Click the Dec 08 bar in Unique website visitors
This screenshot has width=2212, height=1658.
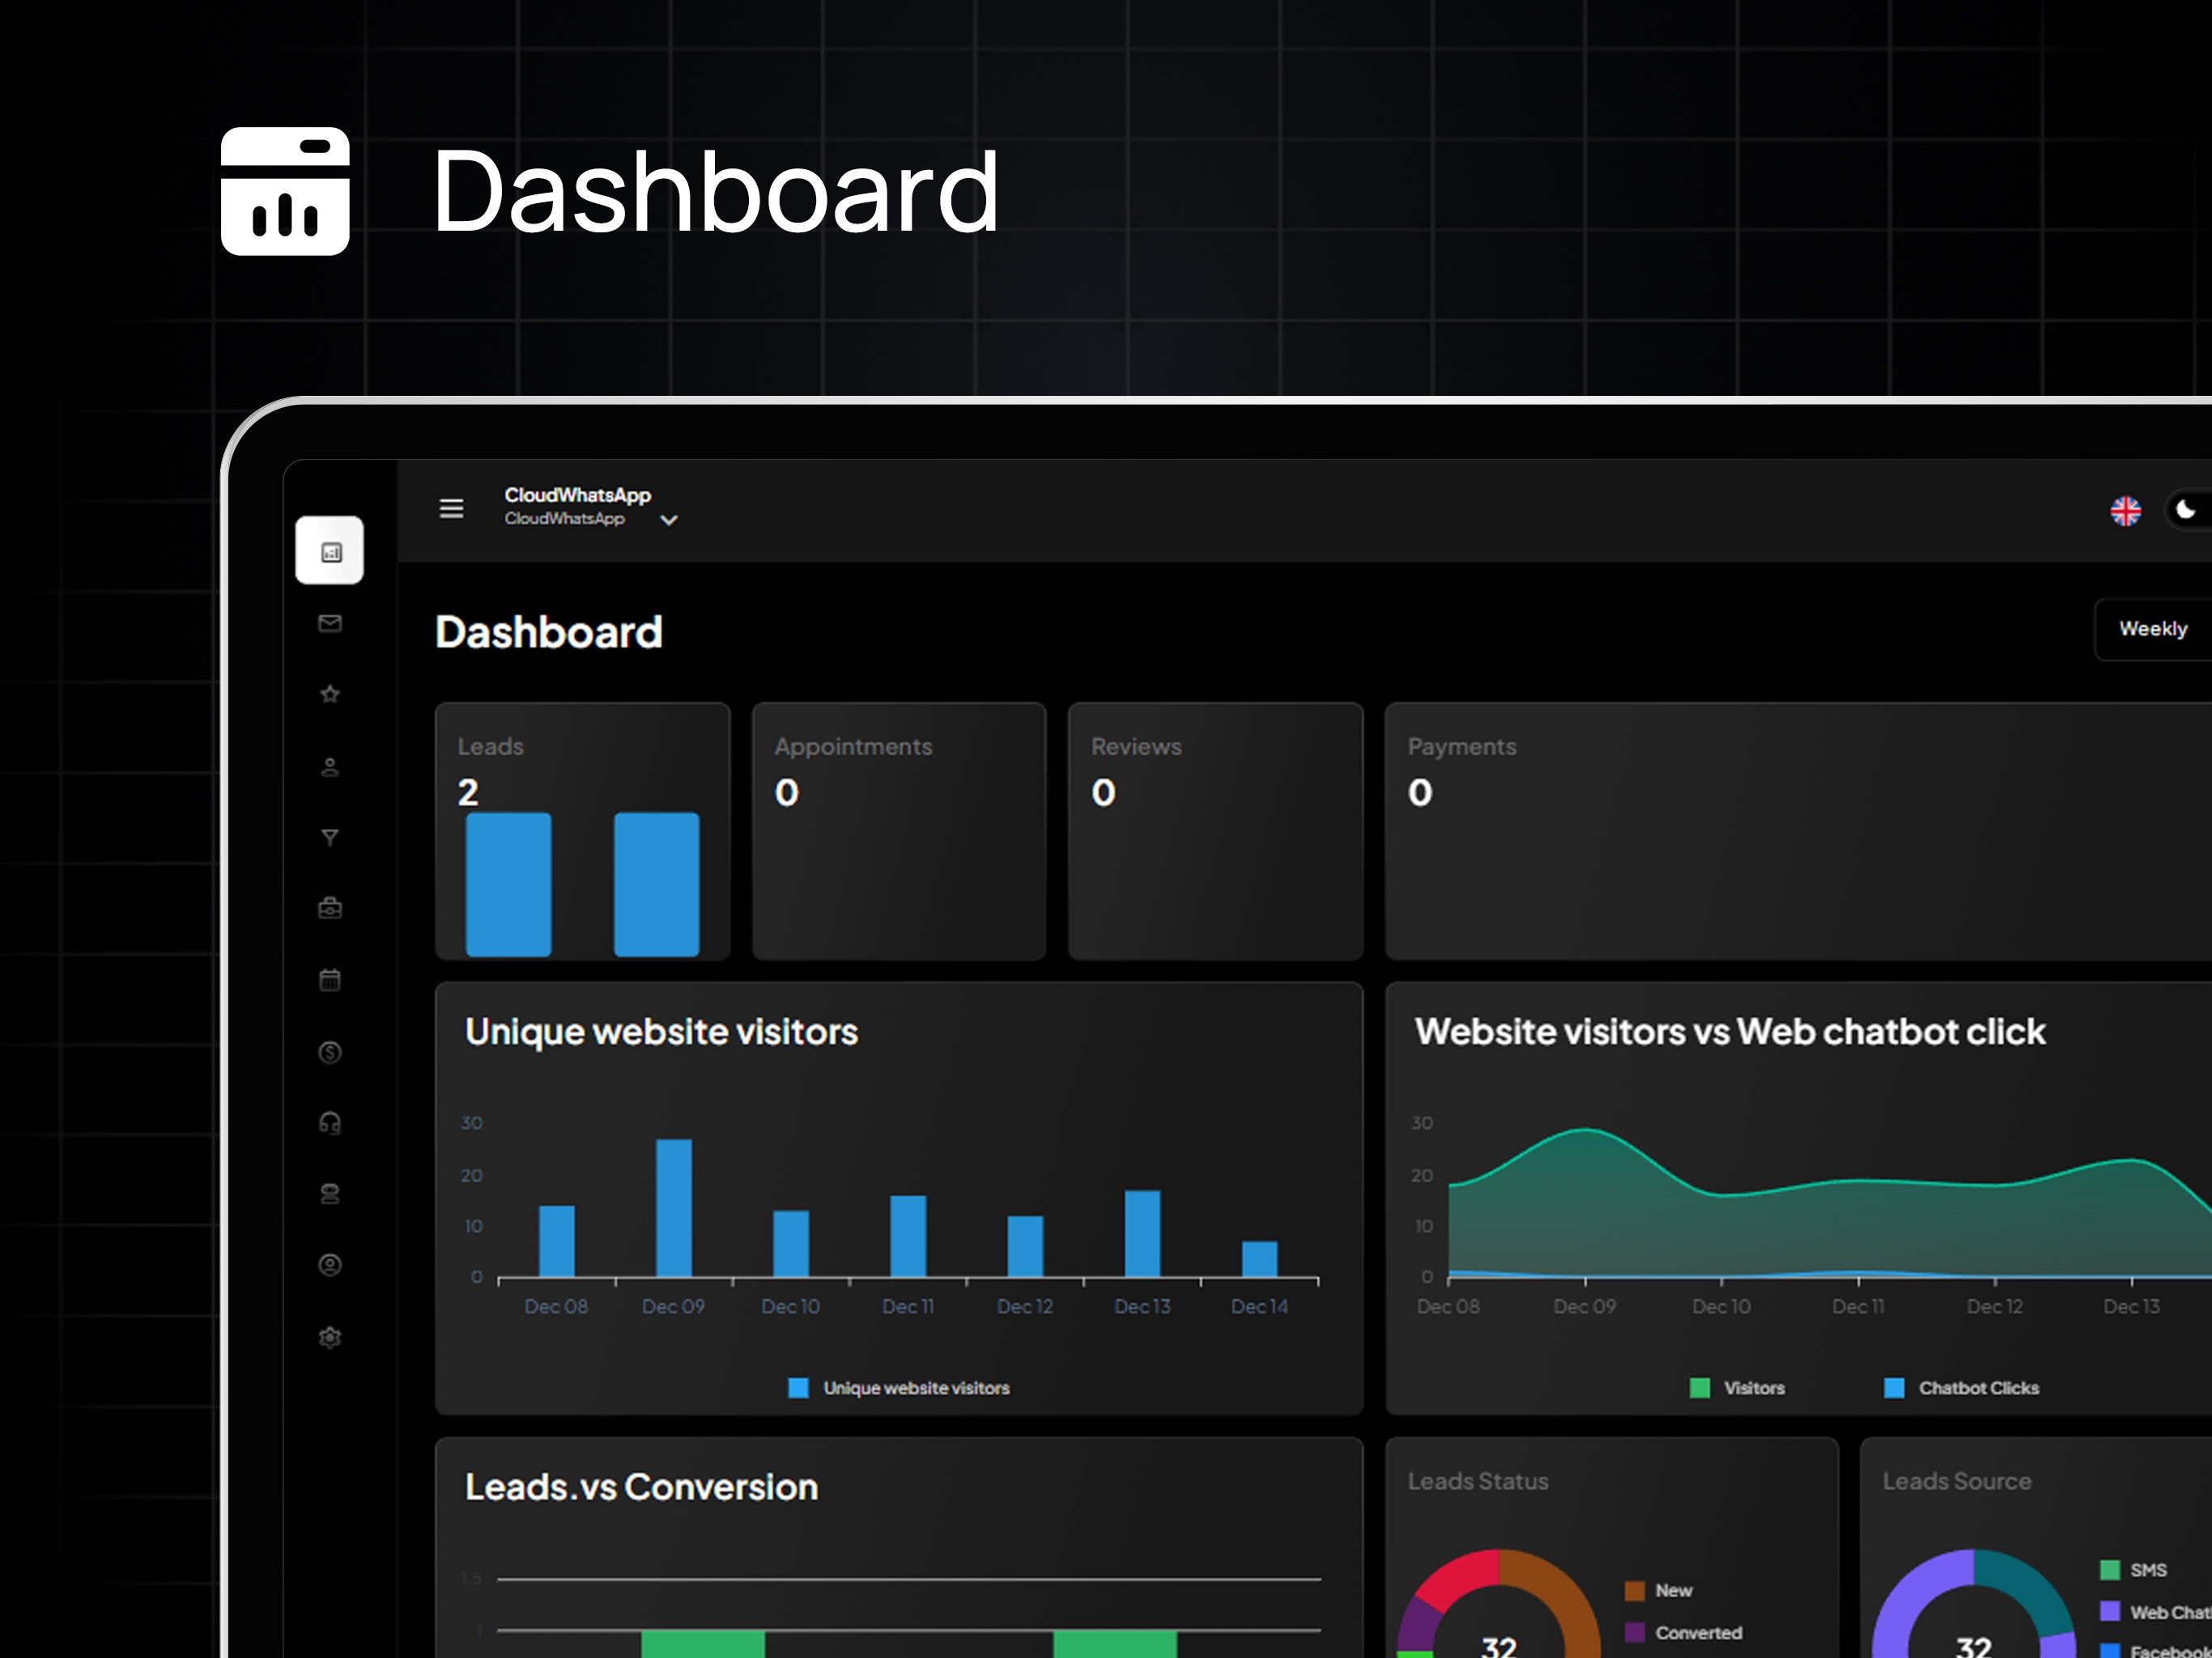[557, 1241]
